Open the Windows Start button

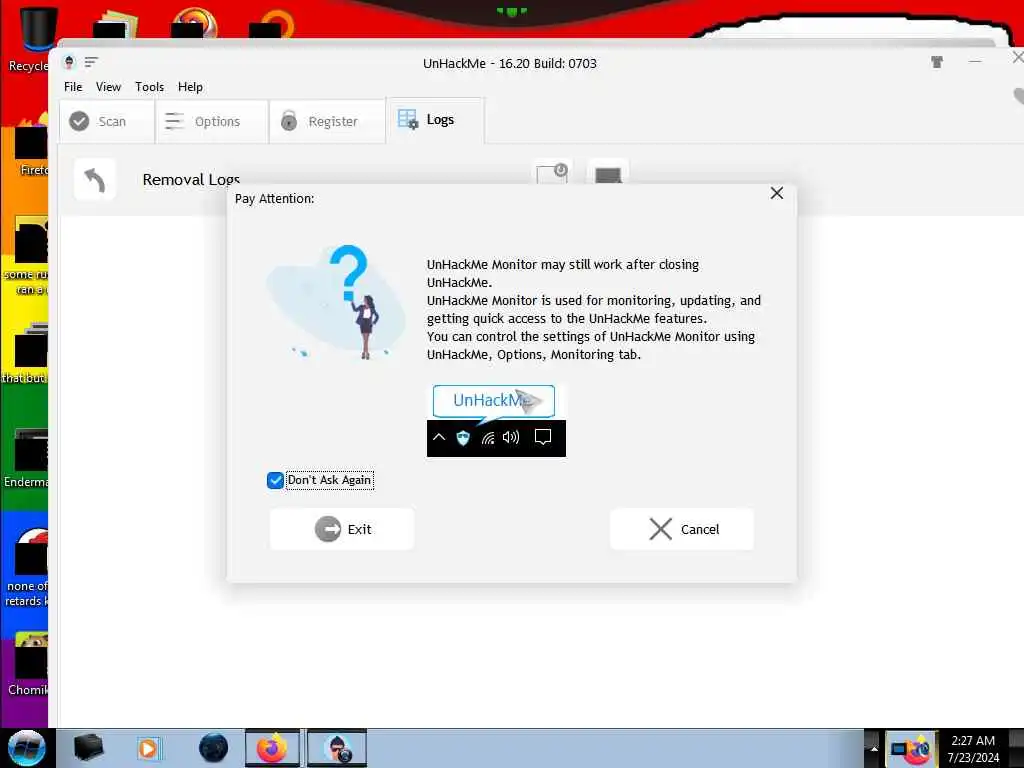[27, 748]
